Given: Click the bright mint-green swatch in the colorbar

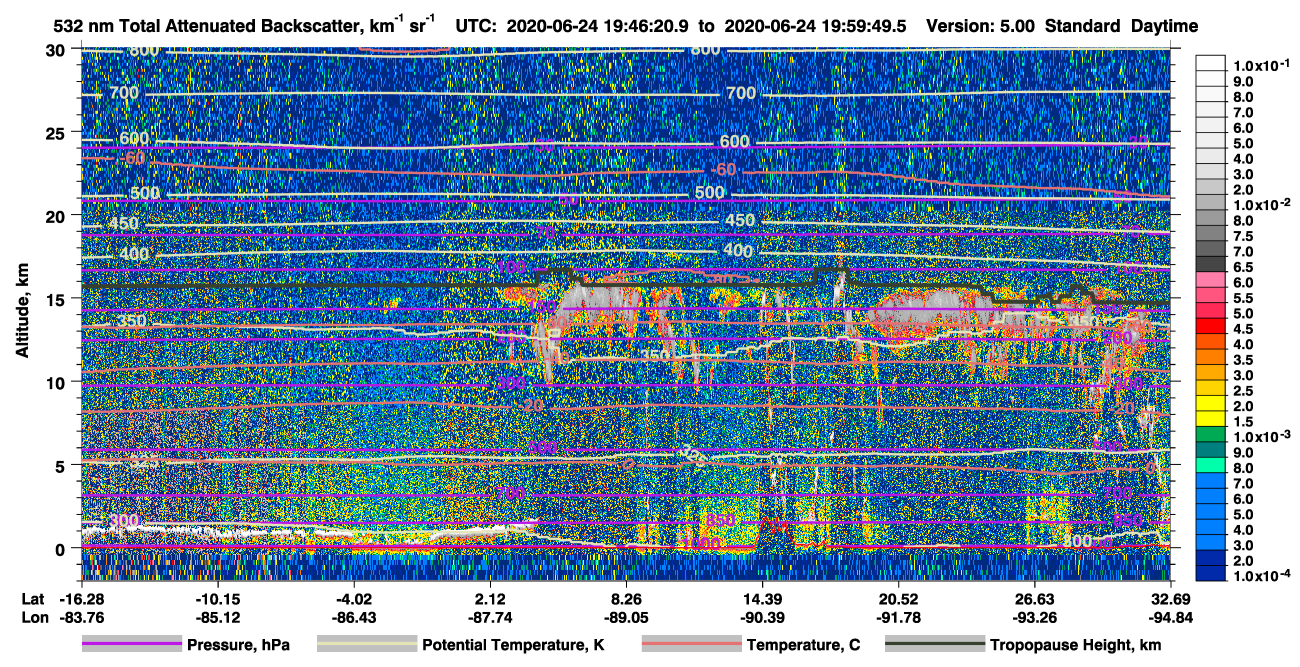Looking at the screenshot, I should pos(1212,465).
